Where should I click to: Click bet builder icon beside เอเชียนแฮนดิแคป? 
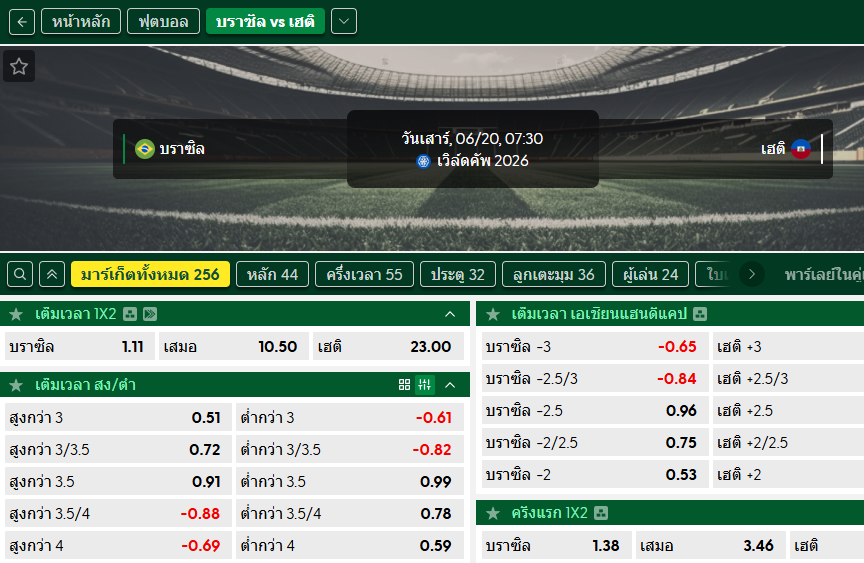click(x=700, y=314)
